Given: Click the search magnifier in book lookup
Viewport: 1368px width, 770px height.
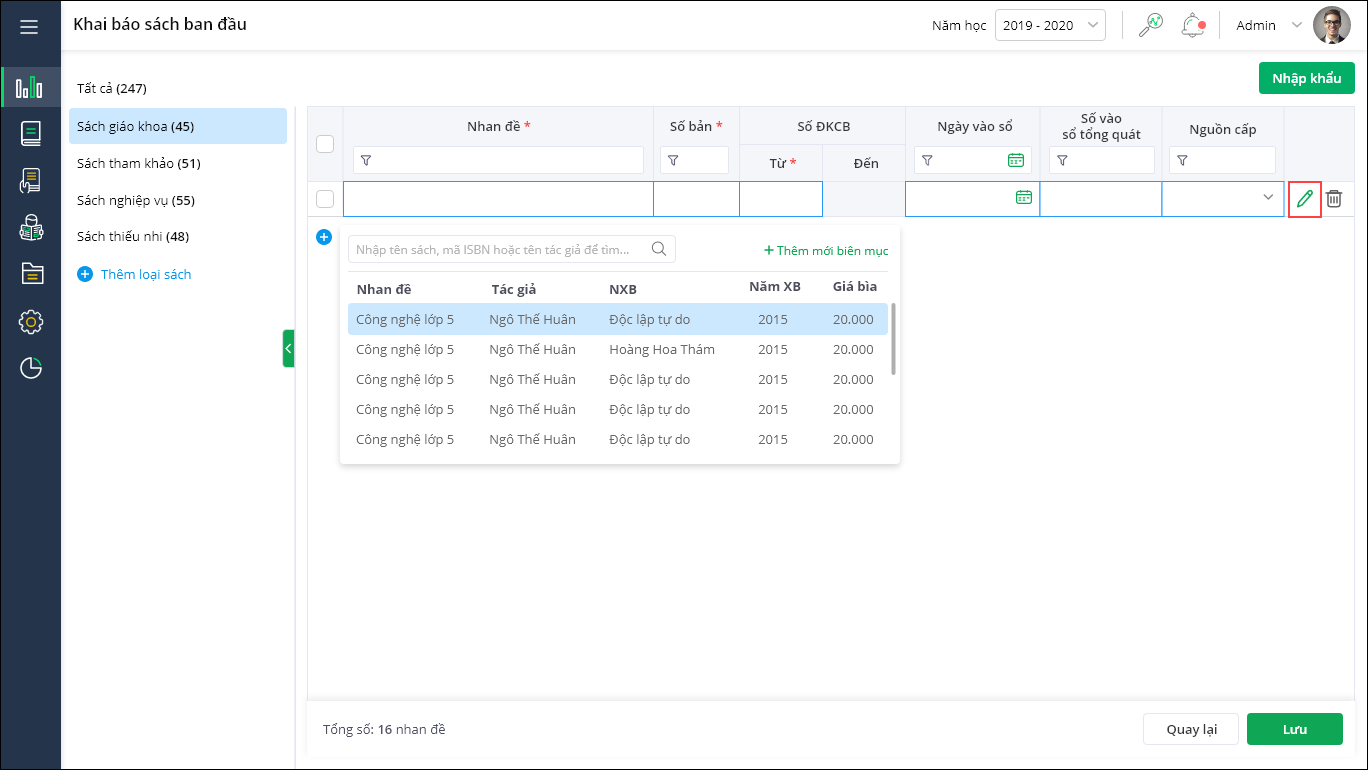Looking at the screenshot, I should [659, 250].
